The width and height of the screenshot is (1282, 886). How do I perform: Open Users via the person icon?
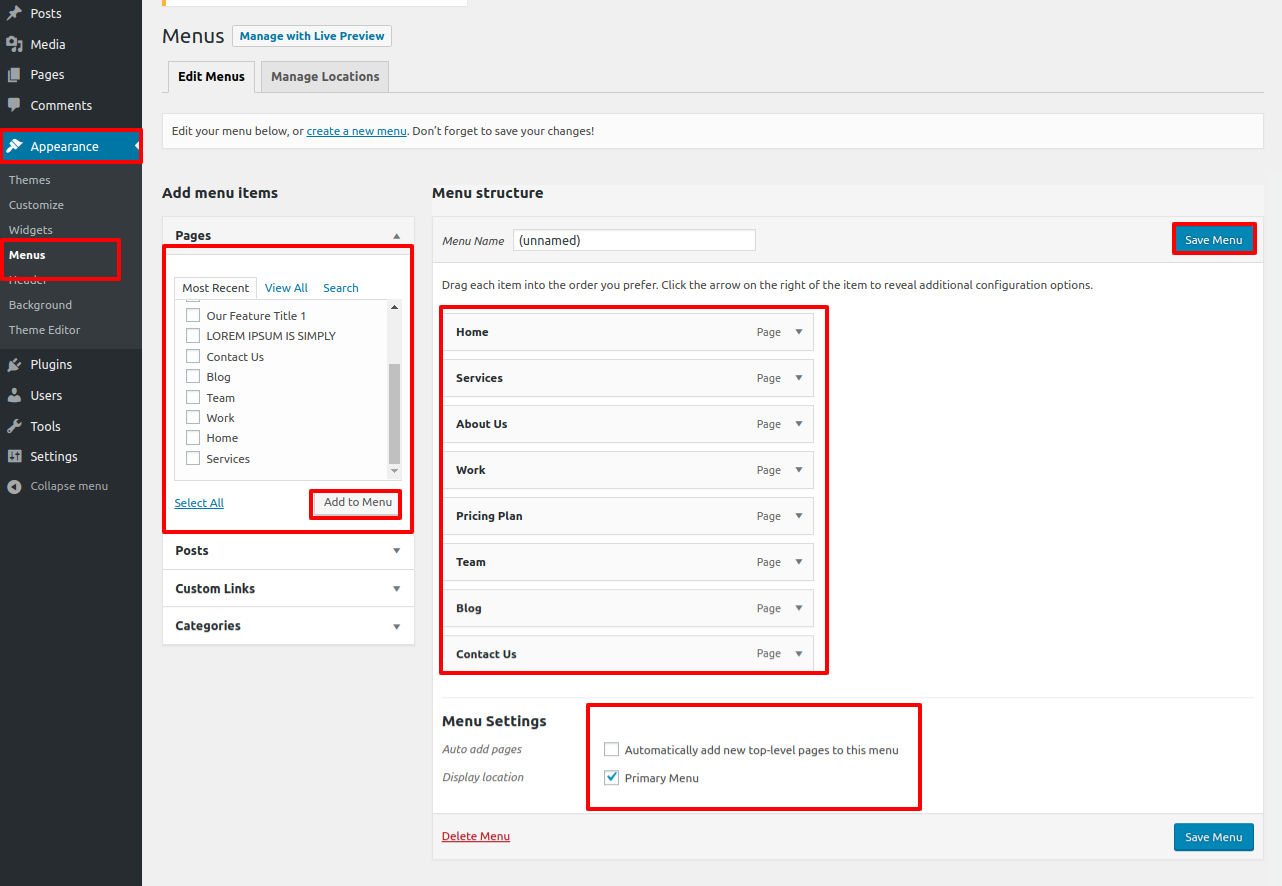click(x=14, y=396)
